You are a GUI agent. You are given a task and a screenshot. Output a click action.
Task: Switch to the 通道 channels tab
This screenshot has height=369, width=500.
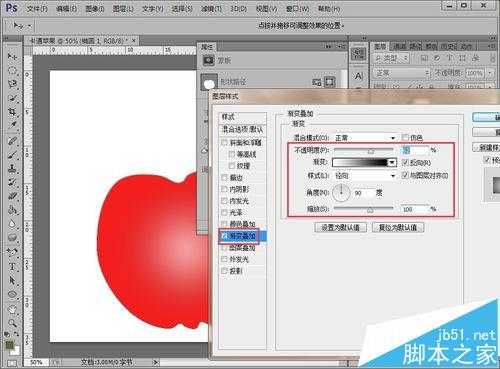pyautogui.click(x=399, y=46)
